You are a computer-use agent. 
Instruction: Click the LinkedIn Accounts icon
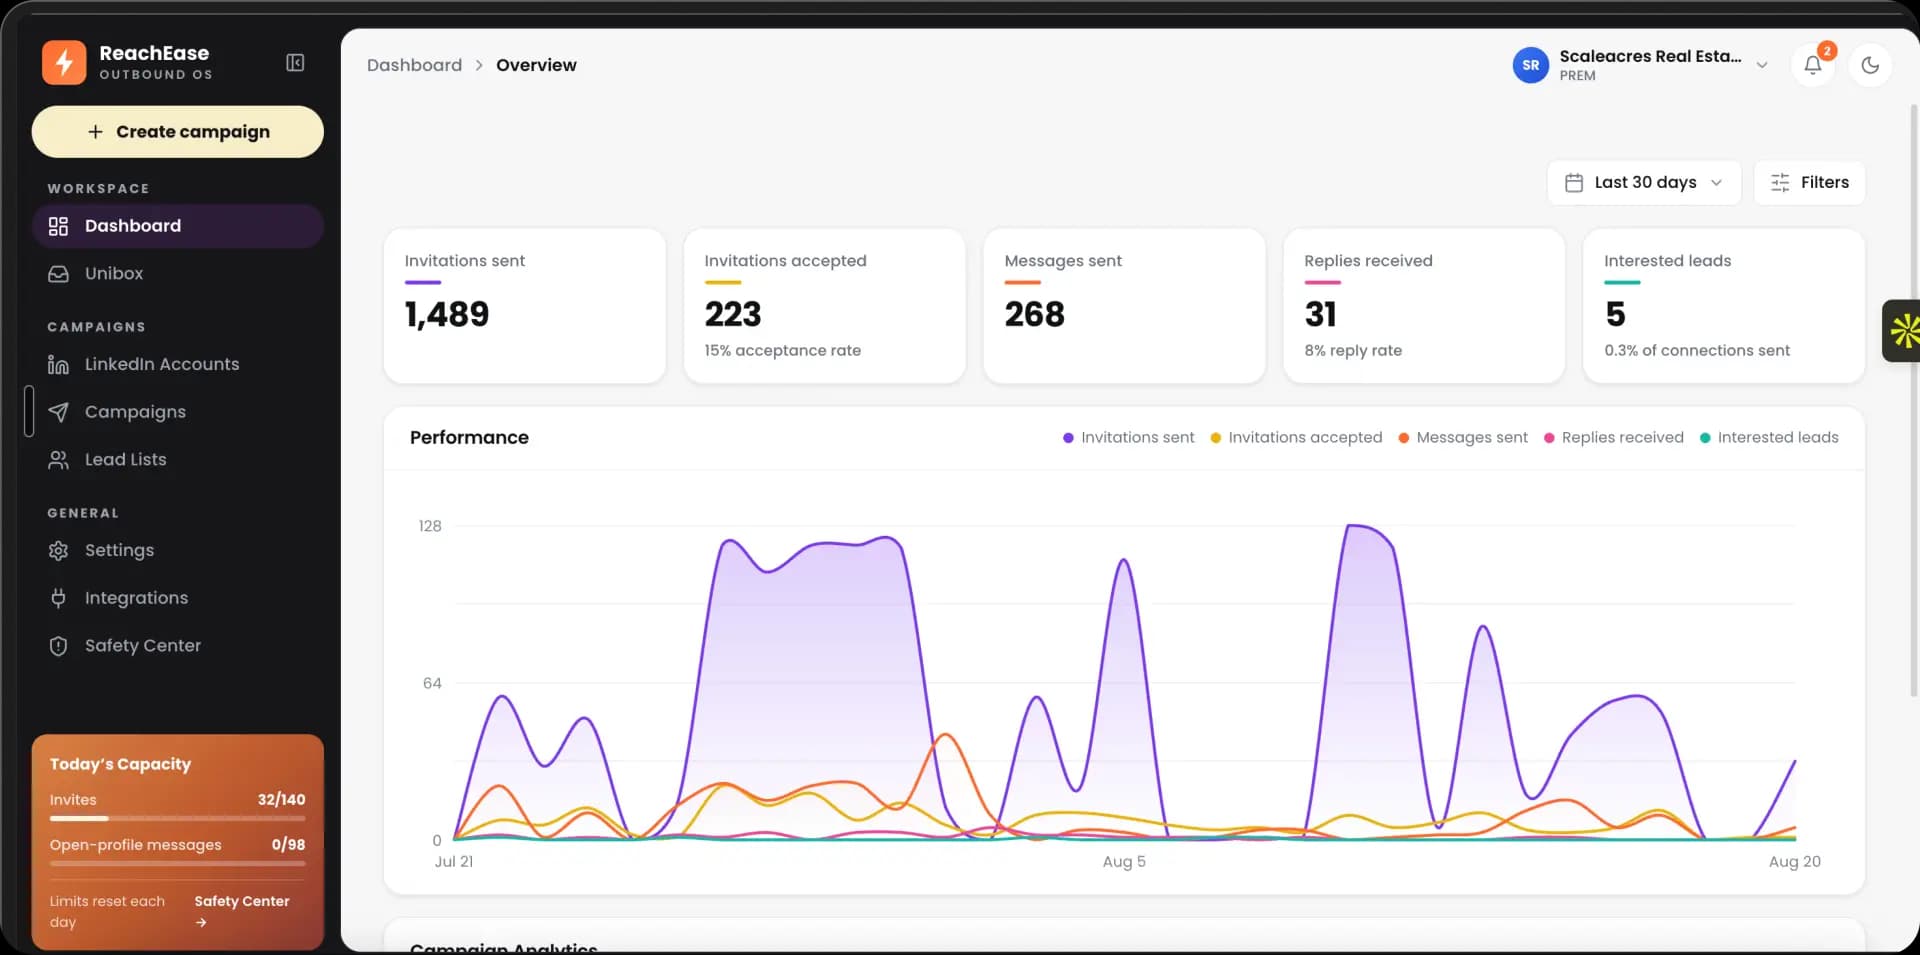(x=58, y=365)
